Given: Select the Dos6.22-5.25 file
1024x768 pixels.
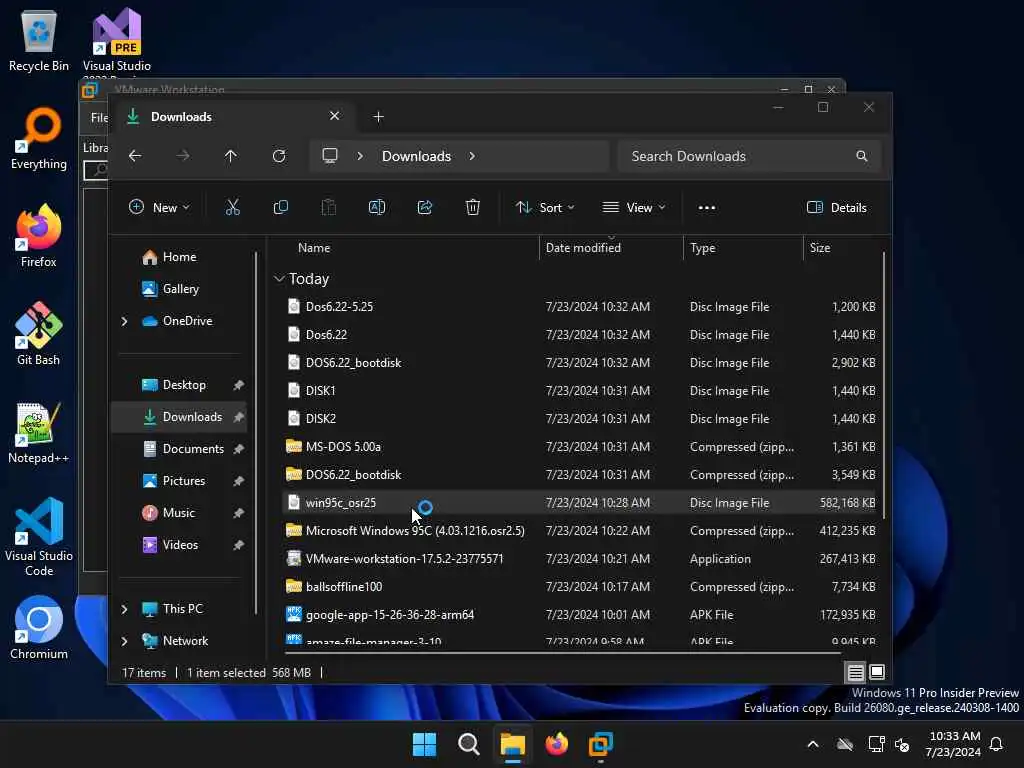Looking at the screenshot, I should (x=580, y=306).
